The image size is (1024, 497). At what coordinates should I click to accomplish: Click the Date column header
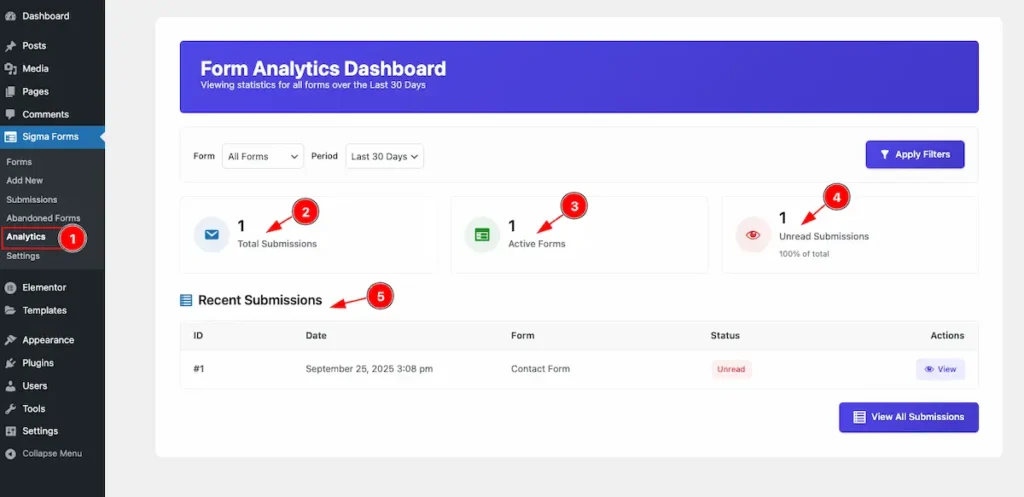(x=316, y=336)
